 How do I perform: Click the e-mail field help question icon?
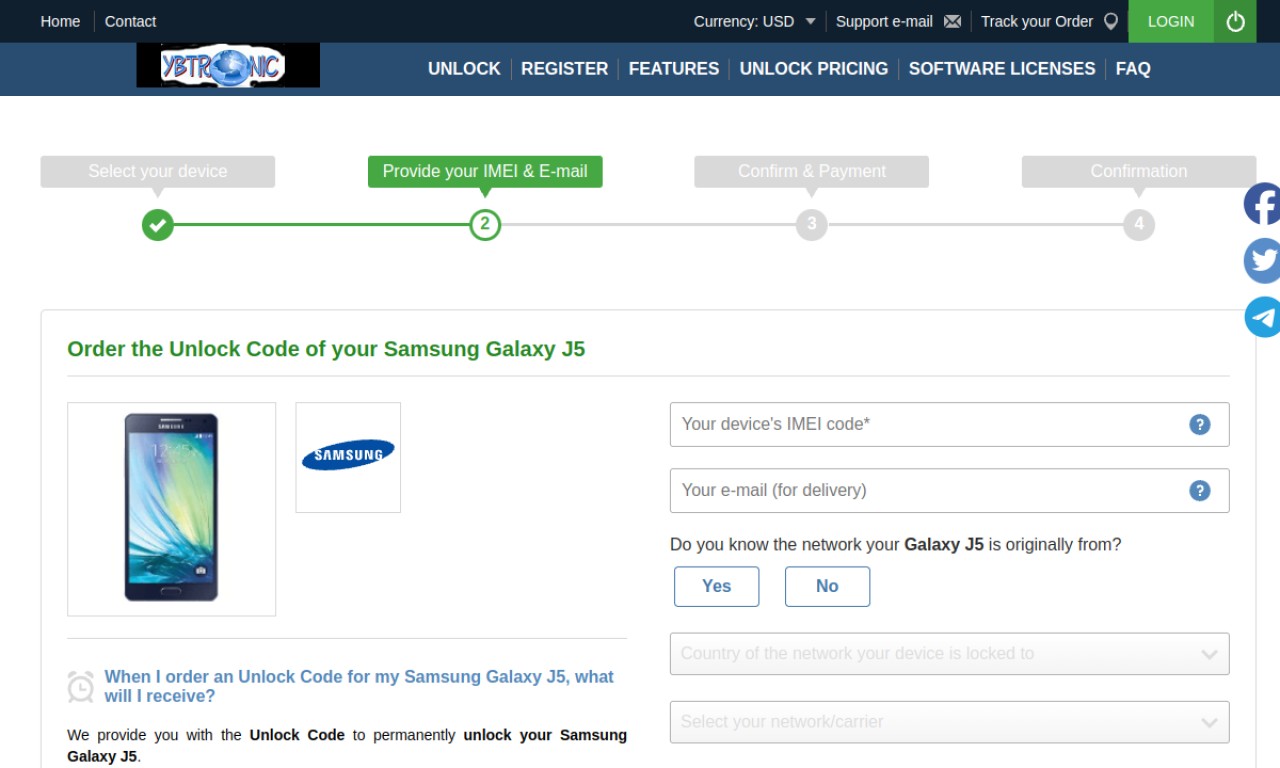(1200, 490)
